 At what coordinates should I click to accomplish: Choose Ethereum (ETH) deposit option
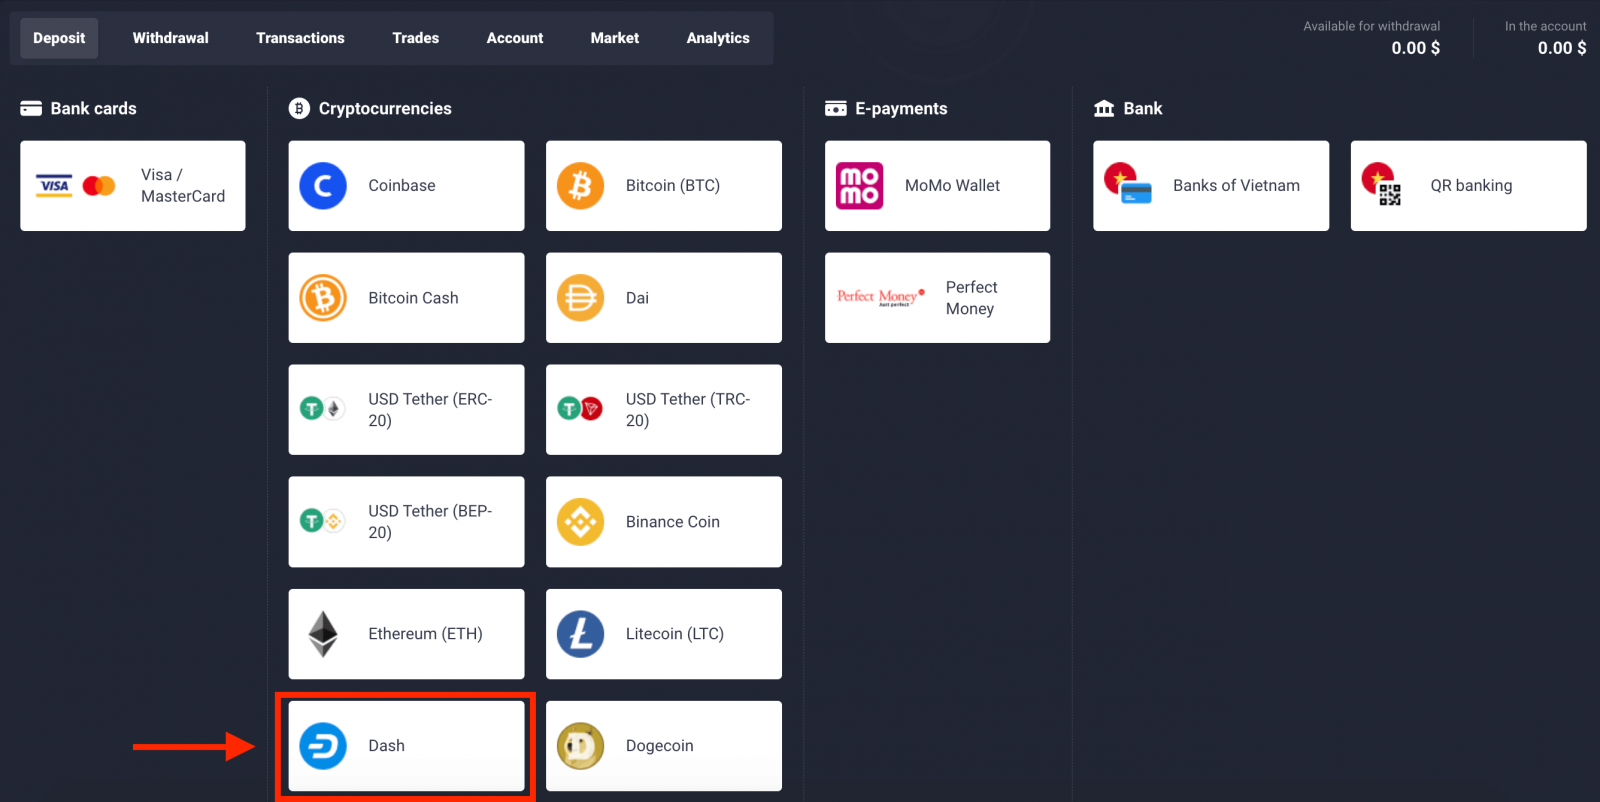[406, 634]
